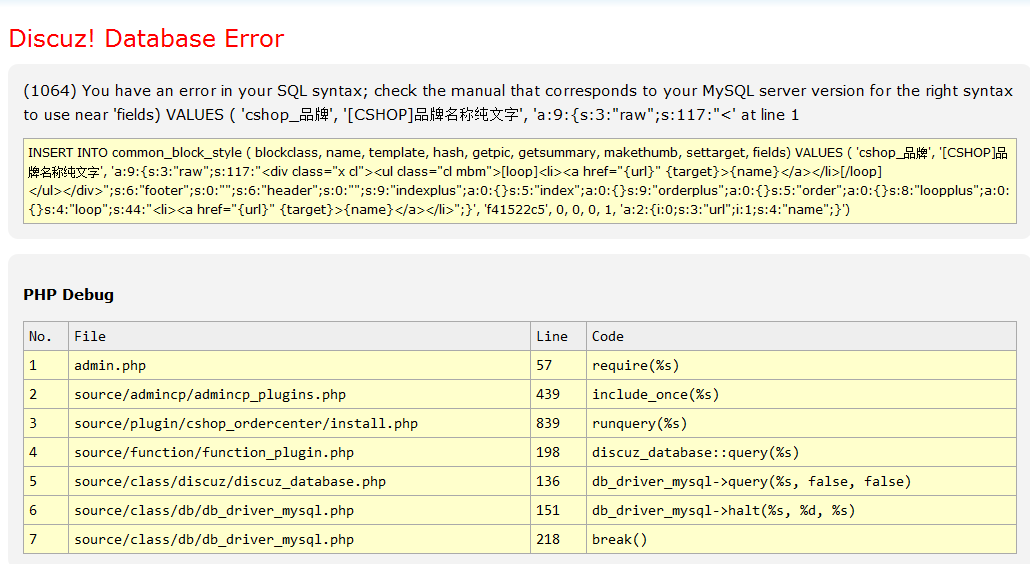Click row number 6 cell
Viewport: 1030px width, 564px height.
pos(46,510)
